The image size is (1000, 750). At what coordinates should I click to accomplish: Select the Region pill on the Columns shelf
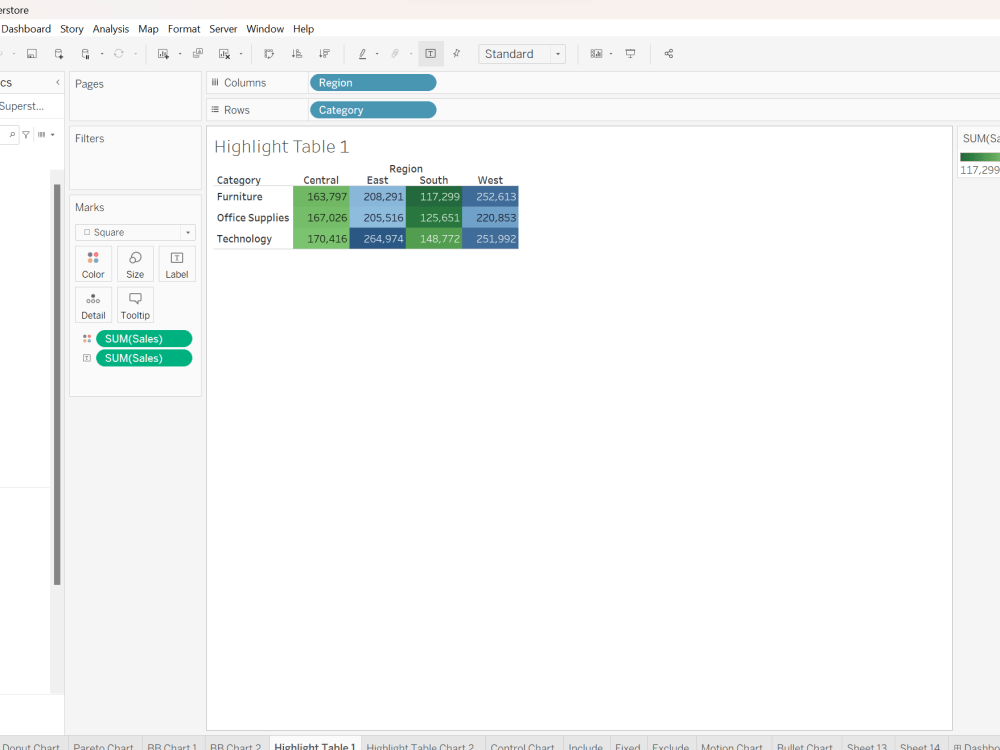pyautogui.click(x=372, y=82)
